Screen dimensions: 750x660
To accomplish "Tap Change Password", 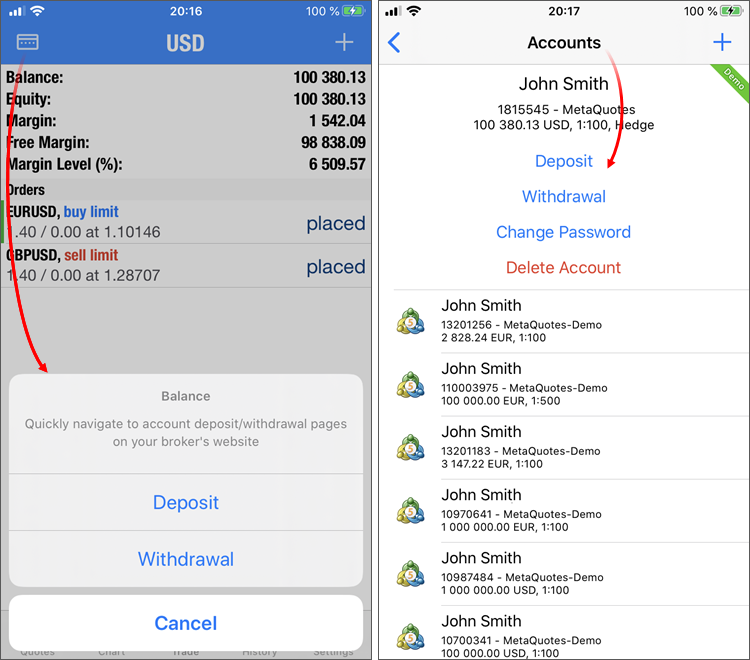I will tap(563, 232).
